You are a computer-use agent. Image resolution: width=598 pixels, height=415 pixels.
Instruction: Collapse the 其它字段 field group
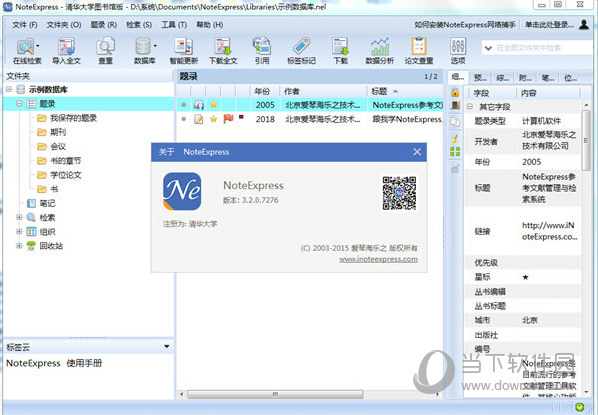pos(470,106)
